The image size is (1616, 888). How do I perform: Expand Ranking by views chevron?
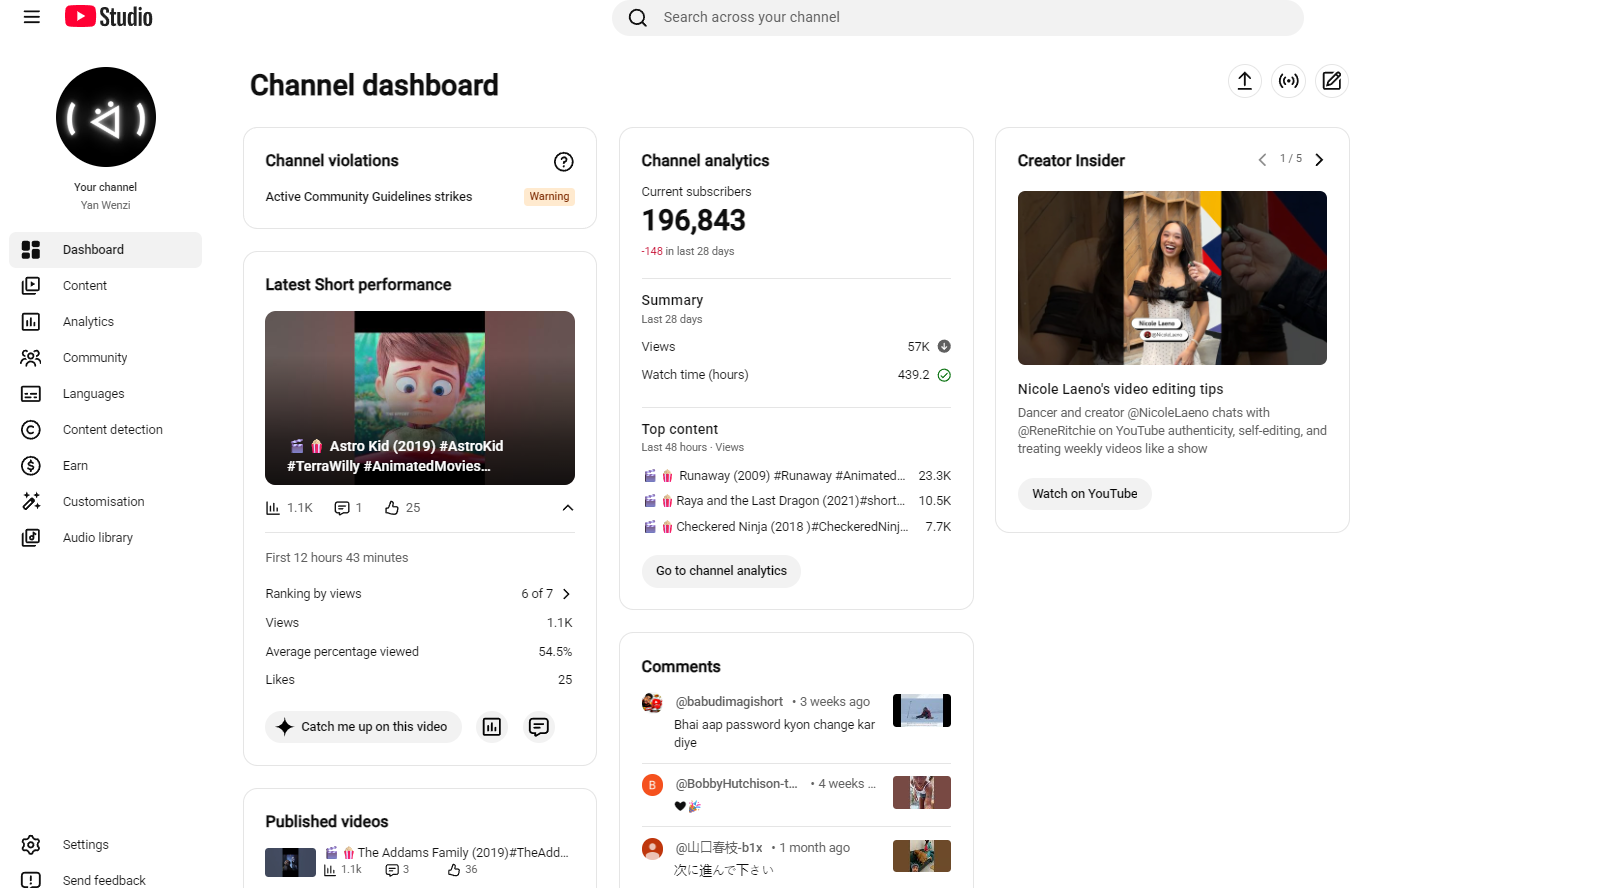coord(566,594)
